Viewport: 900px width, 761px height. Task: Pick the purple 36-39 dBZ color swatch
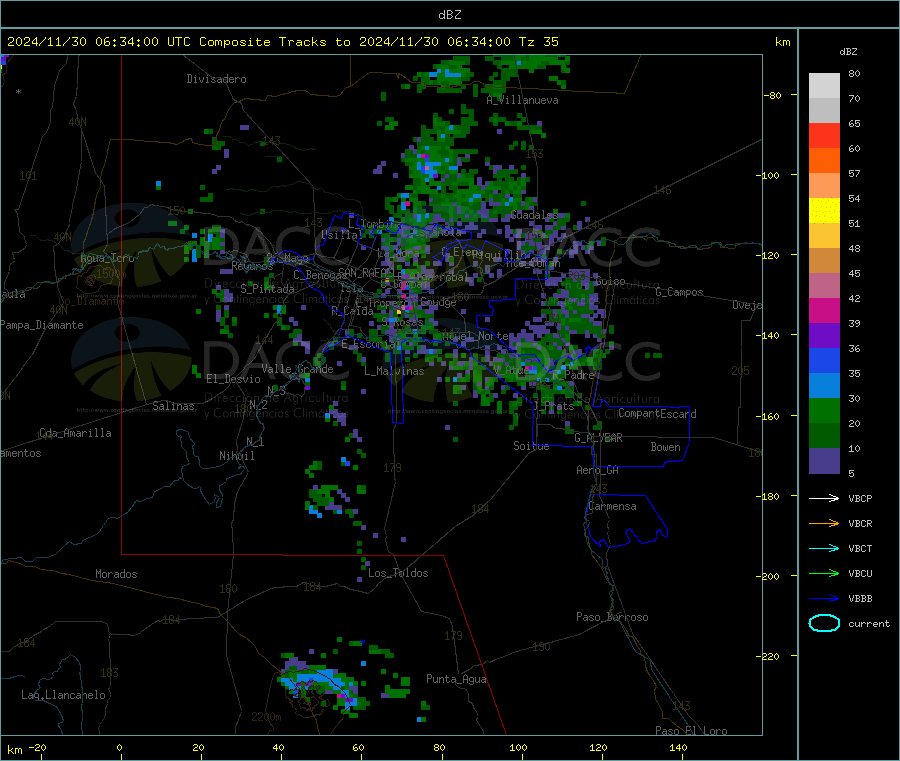824,336
